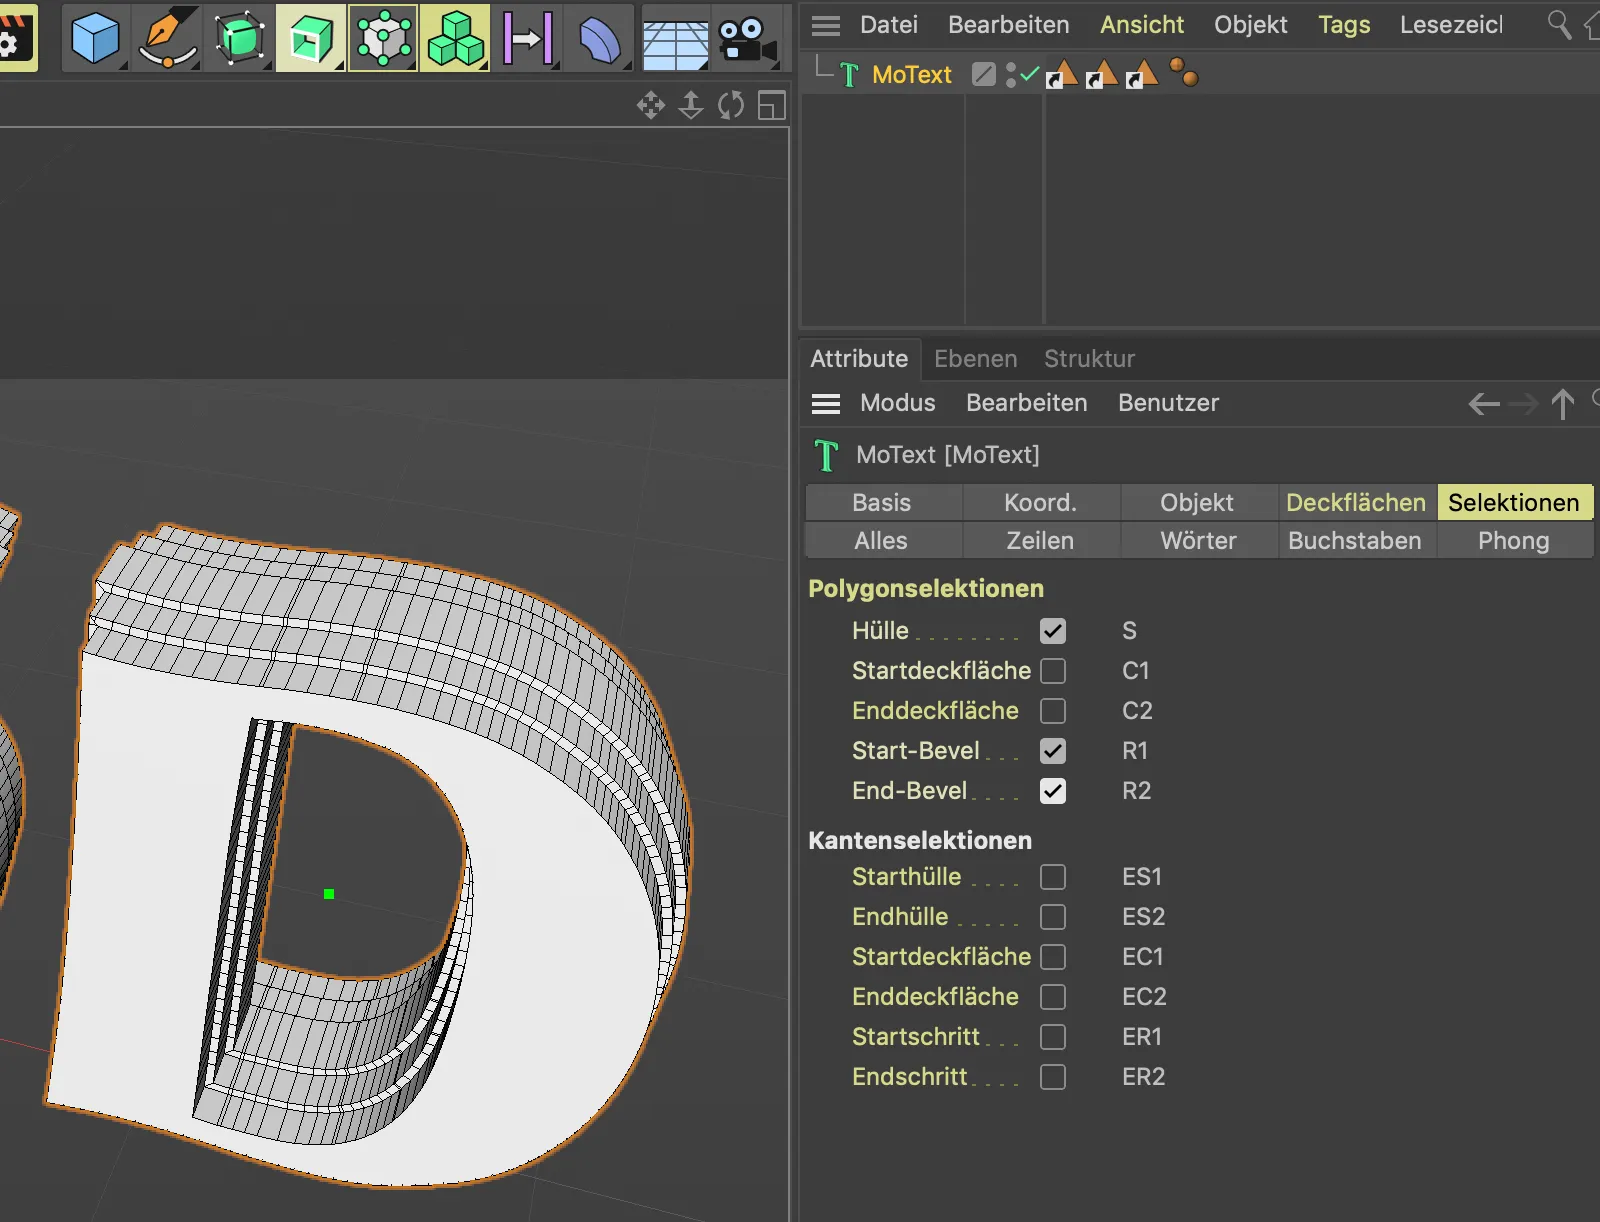Select the Cube primitive tool
Viewport: 1600px width, 1222px height.
point(95,38)
